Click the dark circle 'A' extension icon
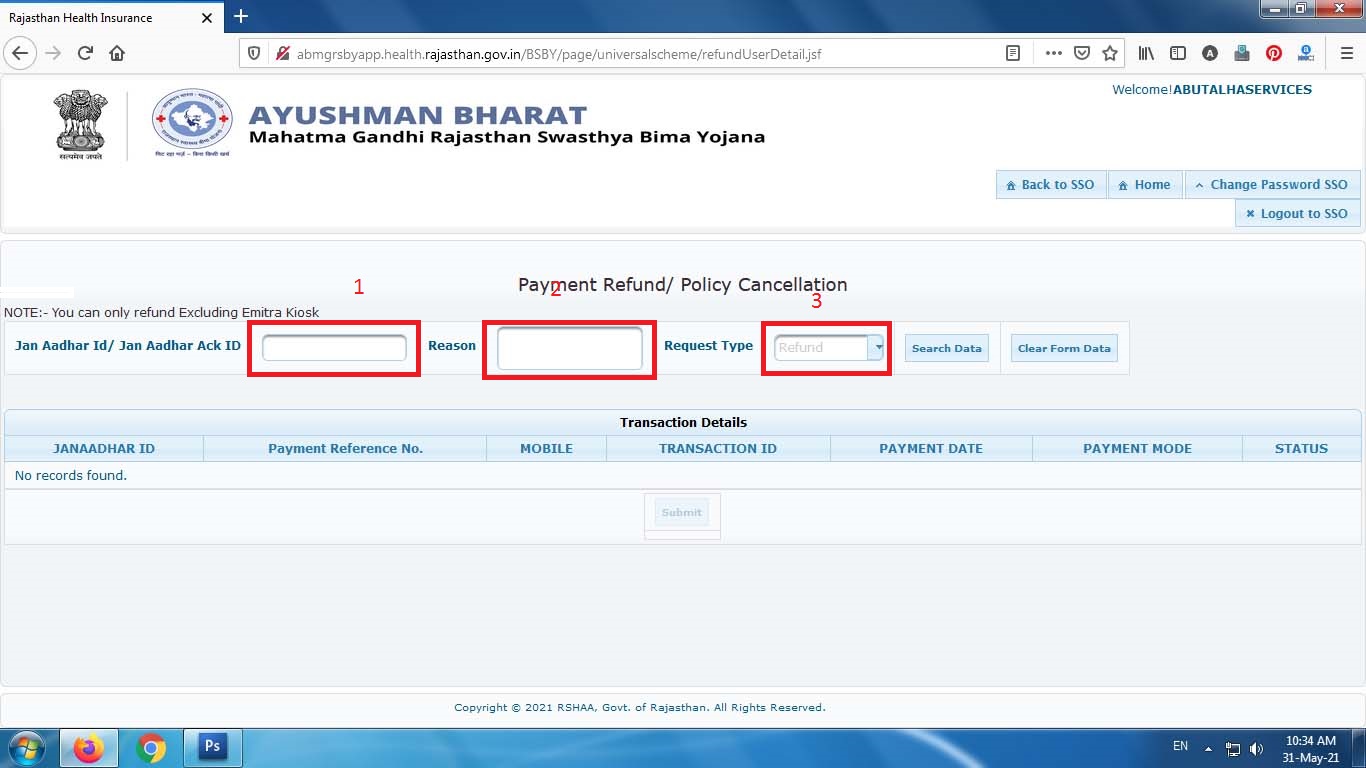Image resolution: width=1366 pixels, height=768 pixels. (x=1210, y=53)
